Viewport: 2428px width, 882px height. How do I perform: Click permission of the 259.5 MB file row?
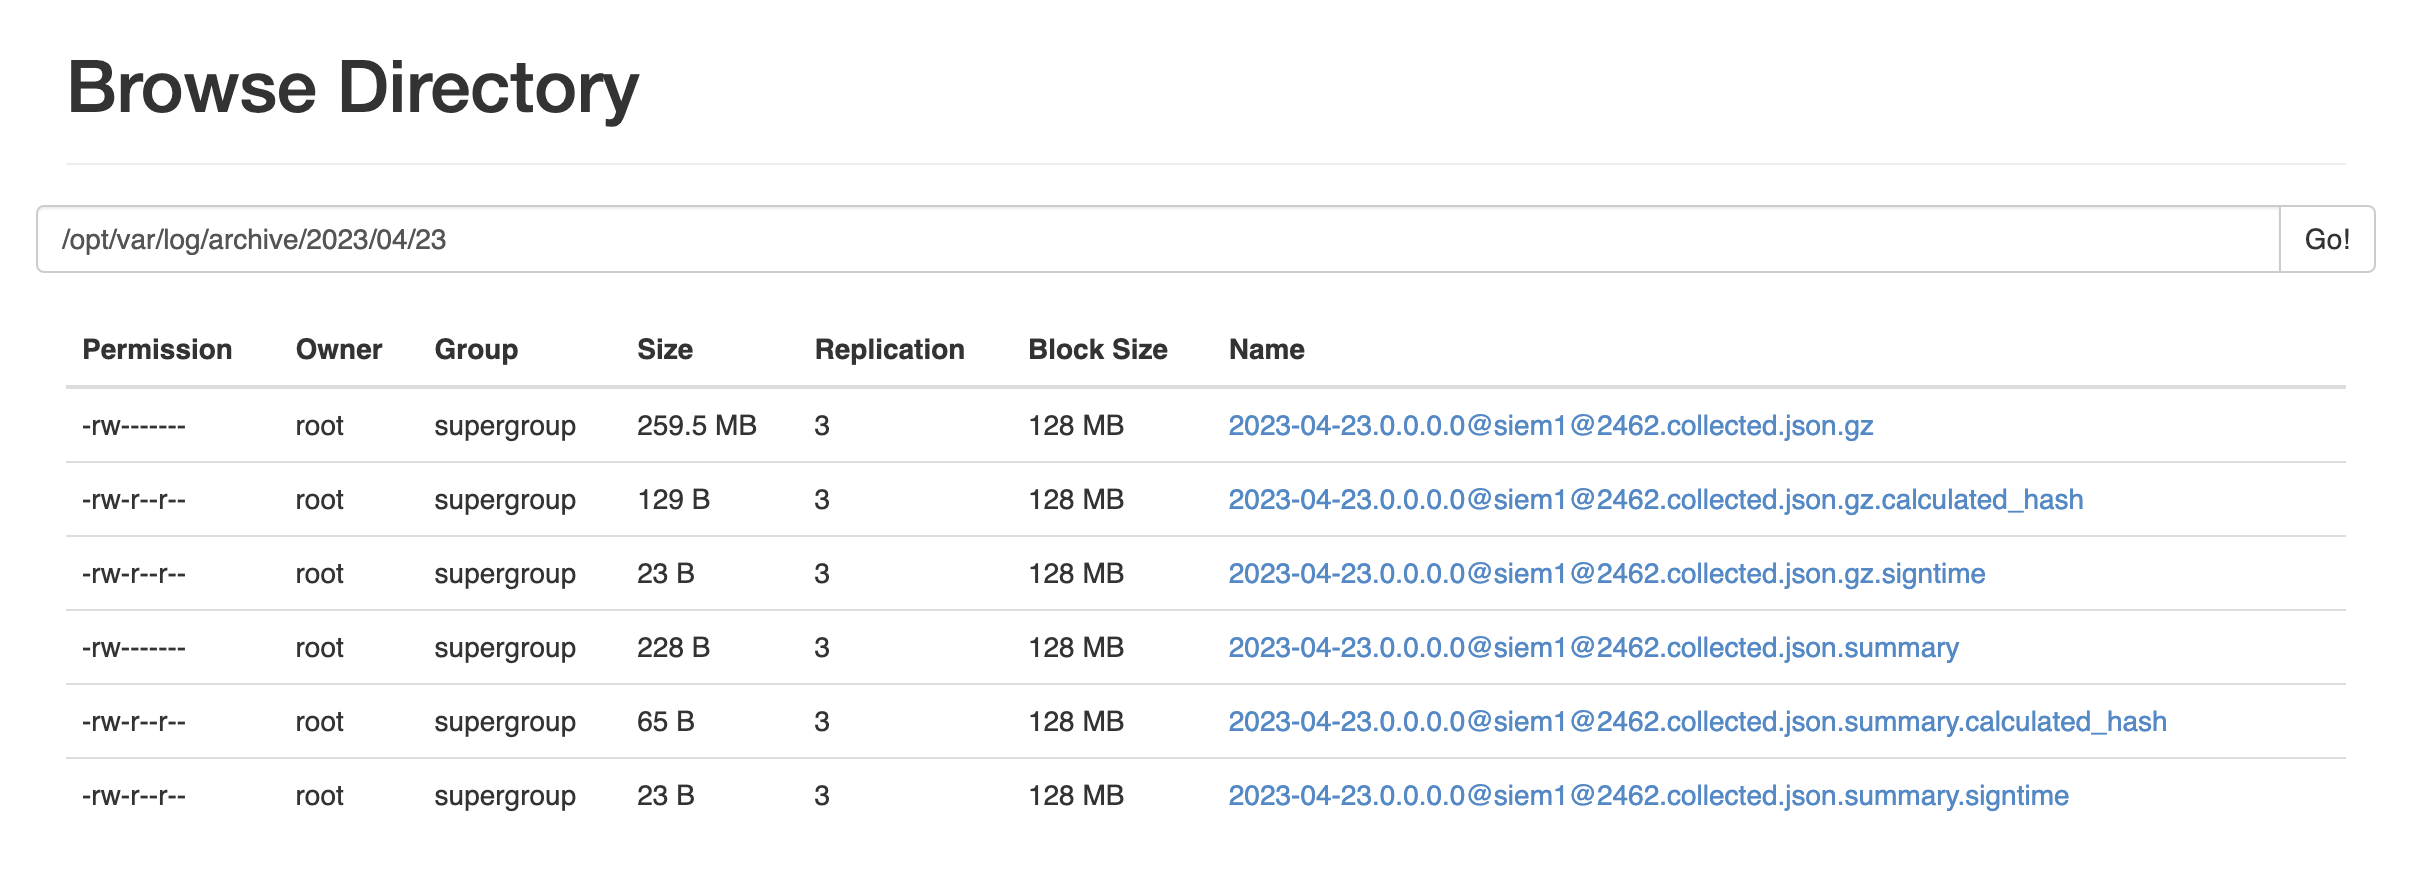point(134,425)
